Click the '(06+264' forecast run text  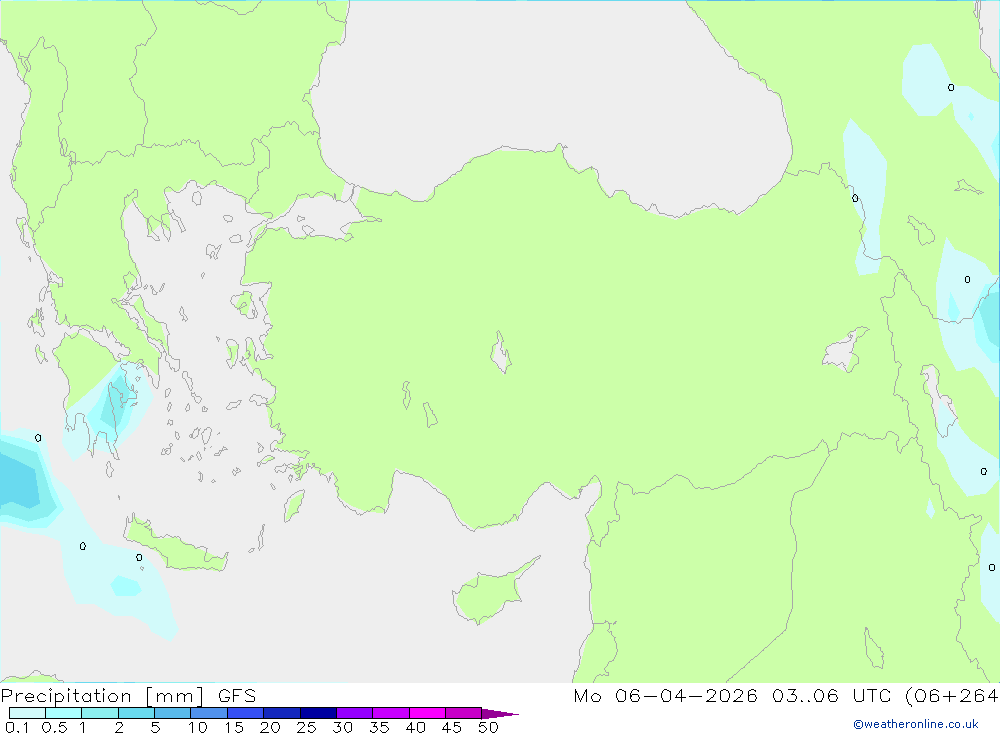pos(952,696)
